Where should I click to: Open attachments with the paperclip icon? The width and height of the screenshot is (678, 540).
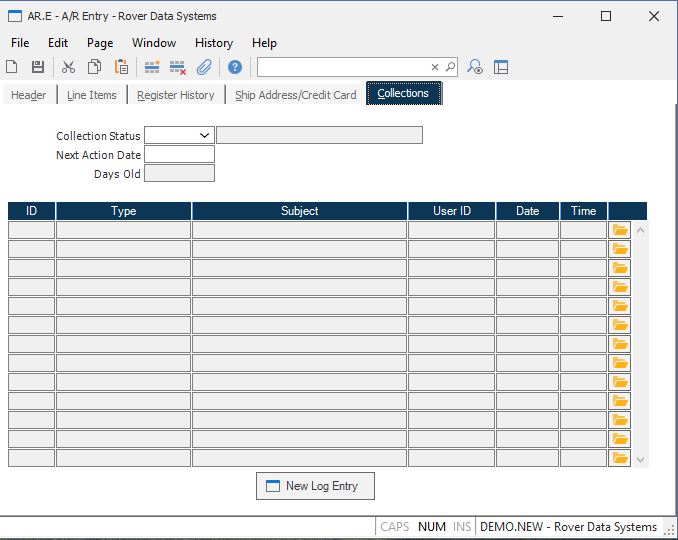pyautogui.click(x=204, y=67)
